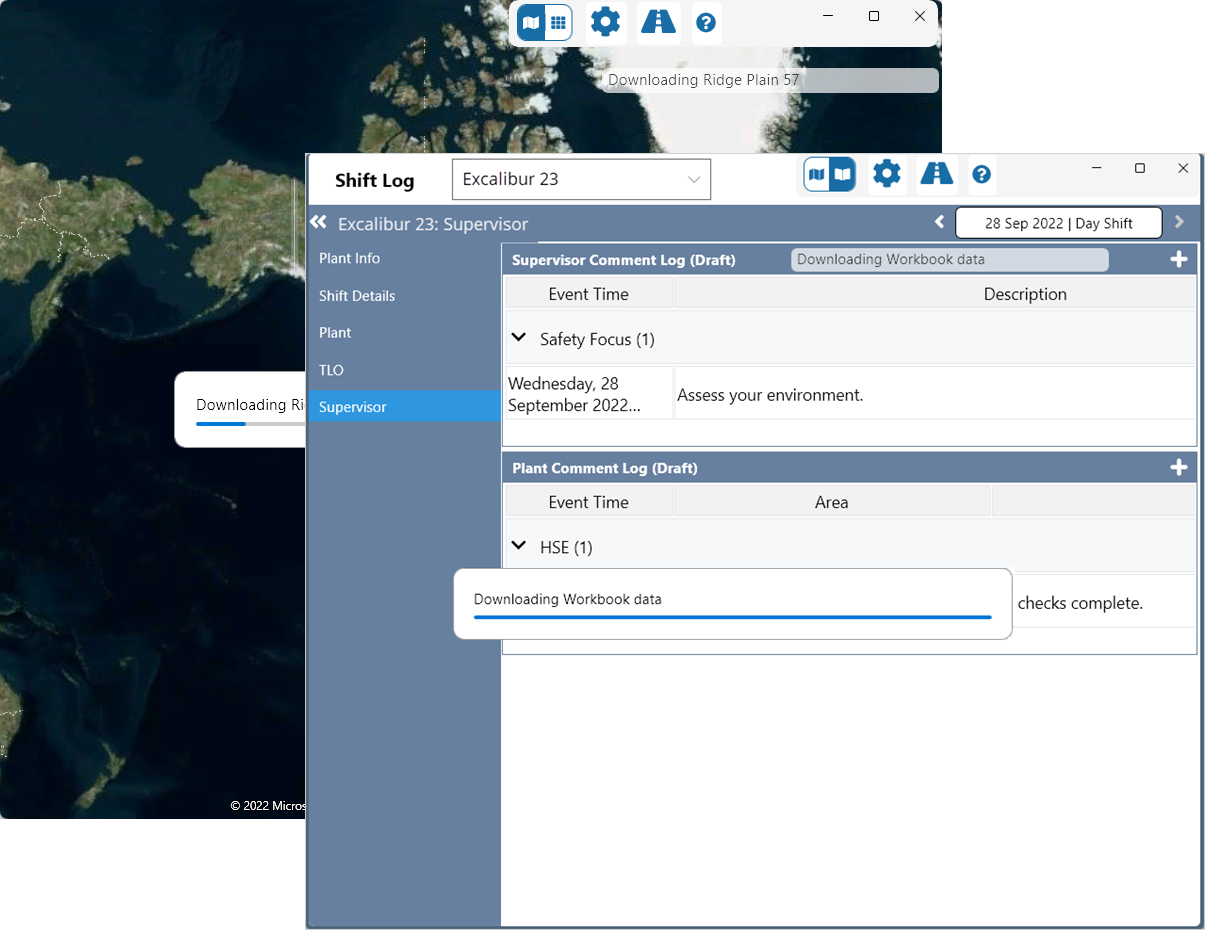Click the Downloading Workbook data progress bar

click(x=732, y=617)
